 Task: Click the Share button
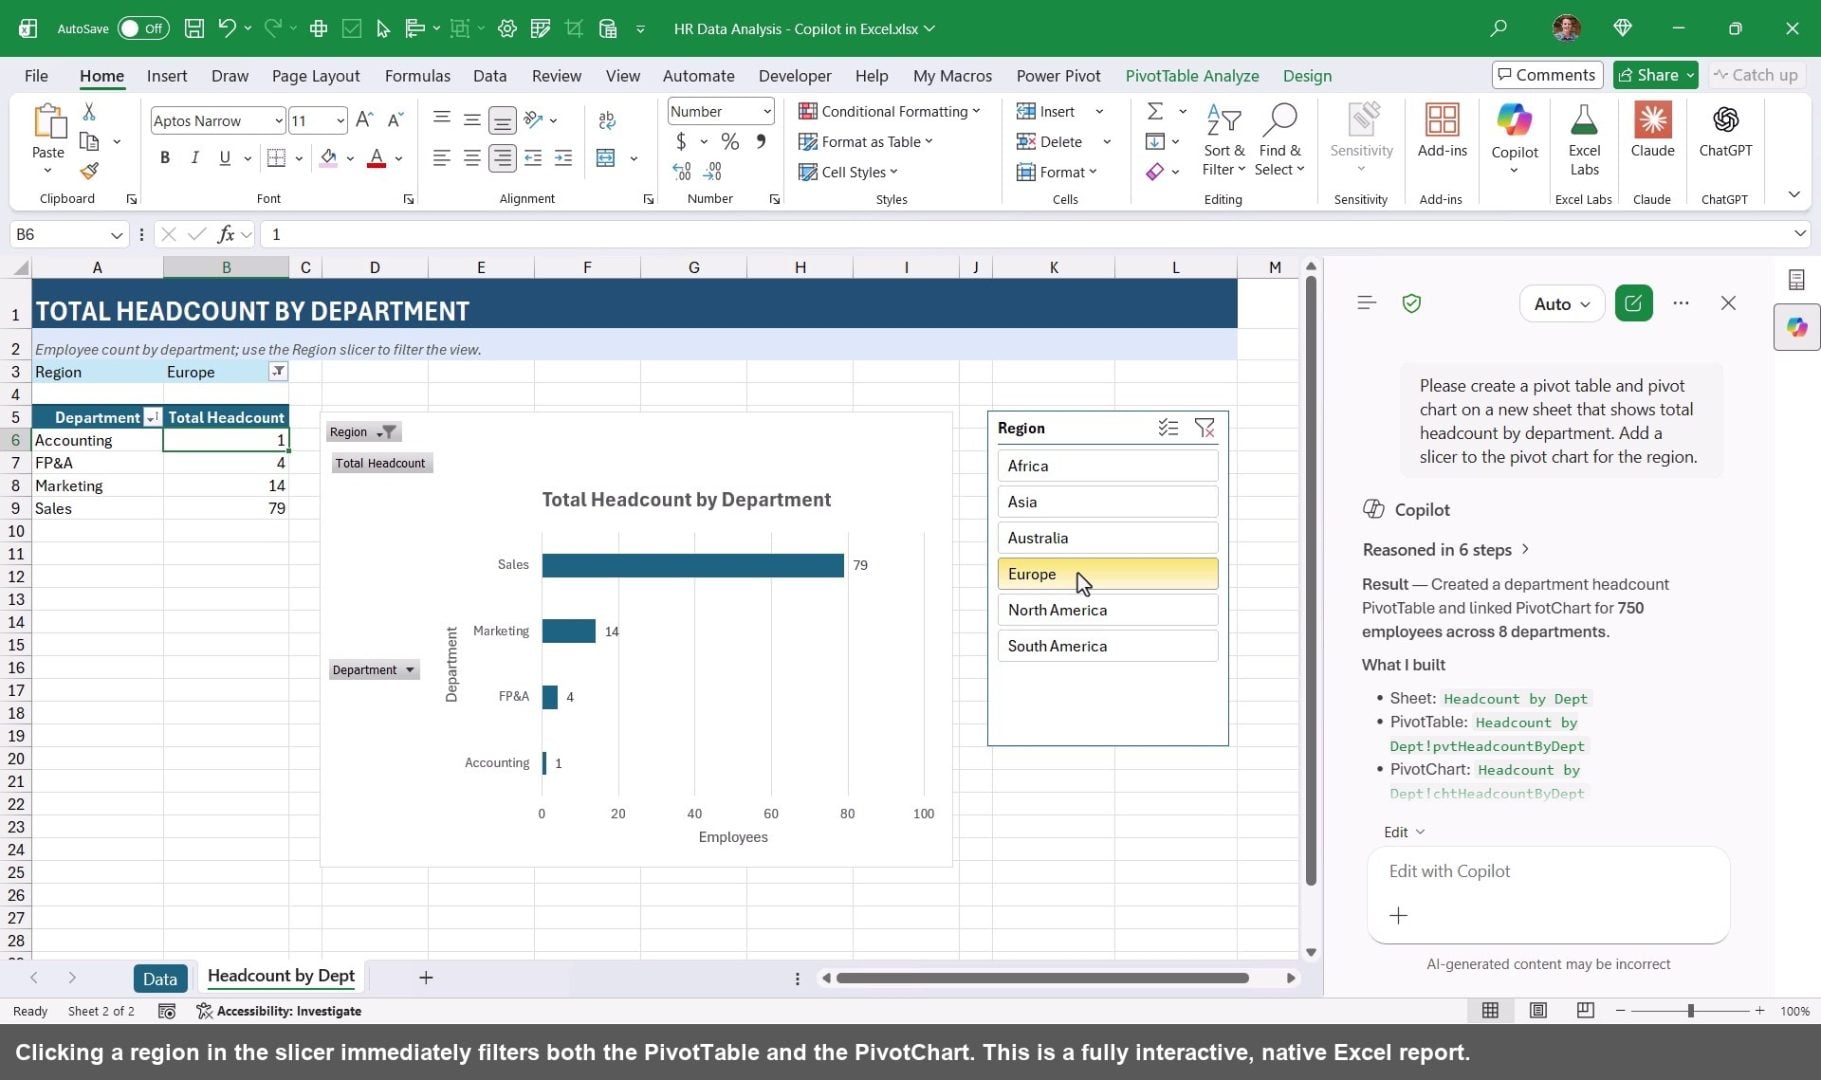click(x=1655, y=75)
